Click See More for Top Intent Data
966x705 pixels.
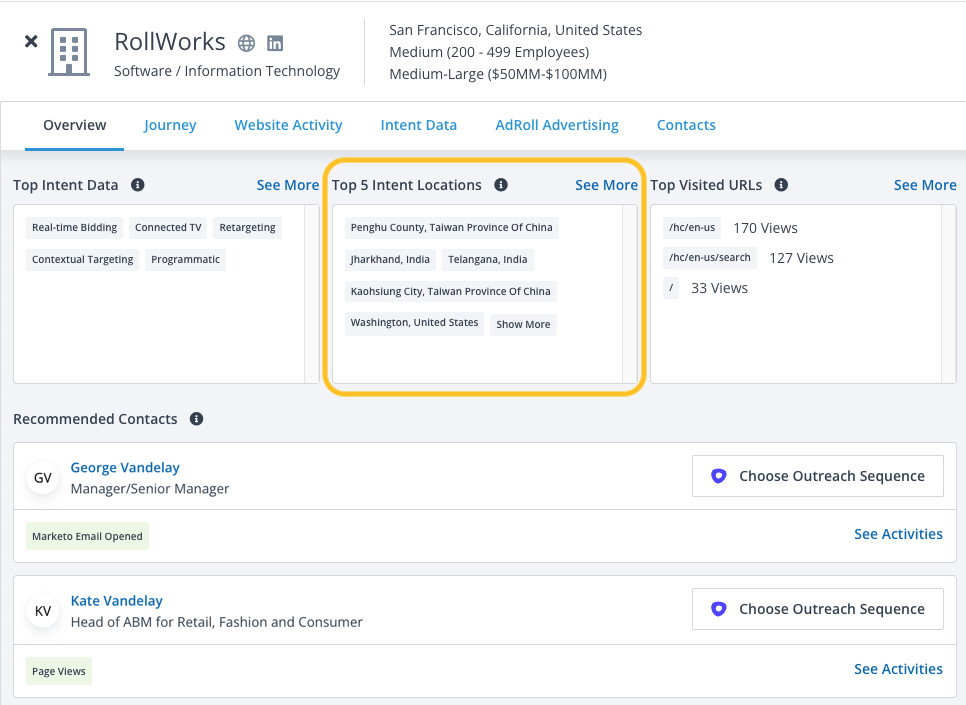(x=287, y=185)
